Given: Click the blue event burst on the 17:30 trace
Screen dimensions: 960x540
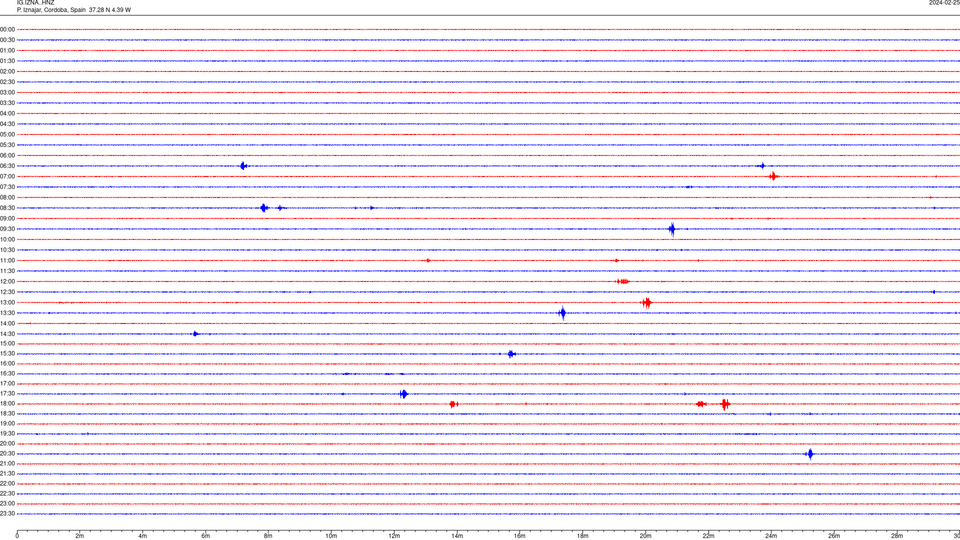Looking at the screenshot, I should (403, 394).
